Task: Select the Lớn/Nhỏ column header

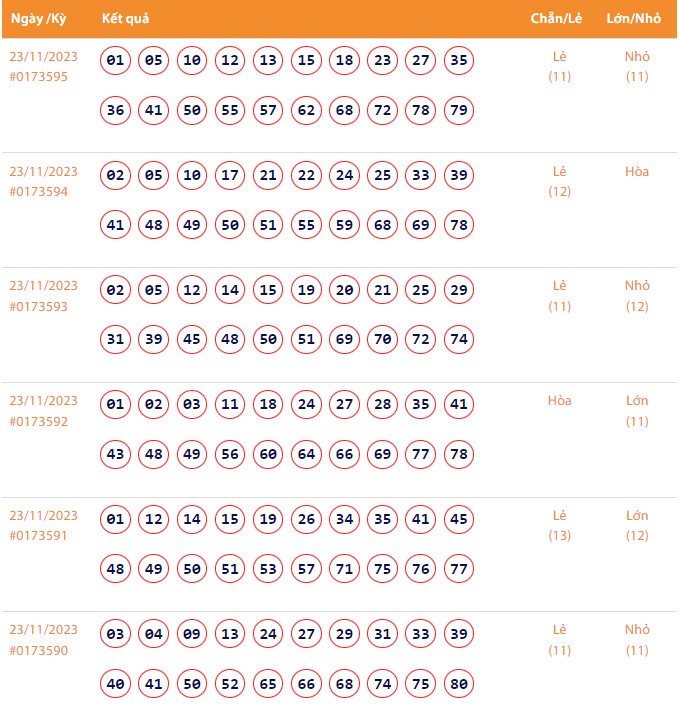Action: 636,19
